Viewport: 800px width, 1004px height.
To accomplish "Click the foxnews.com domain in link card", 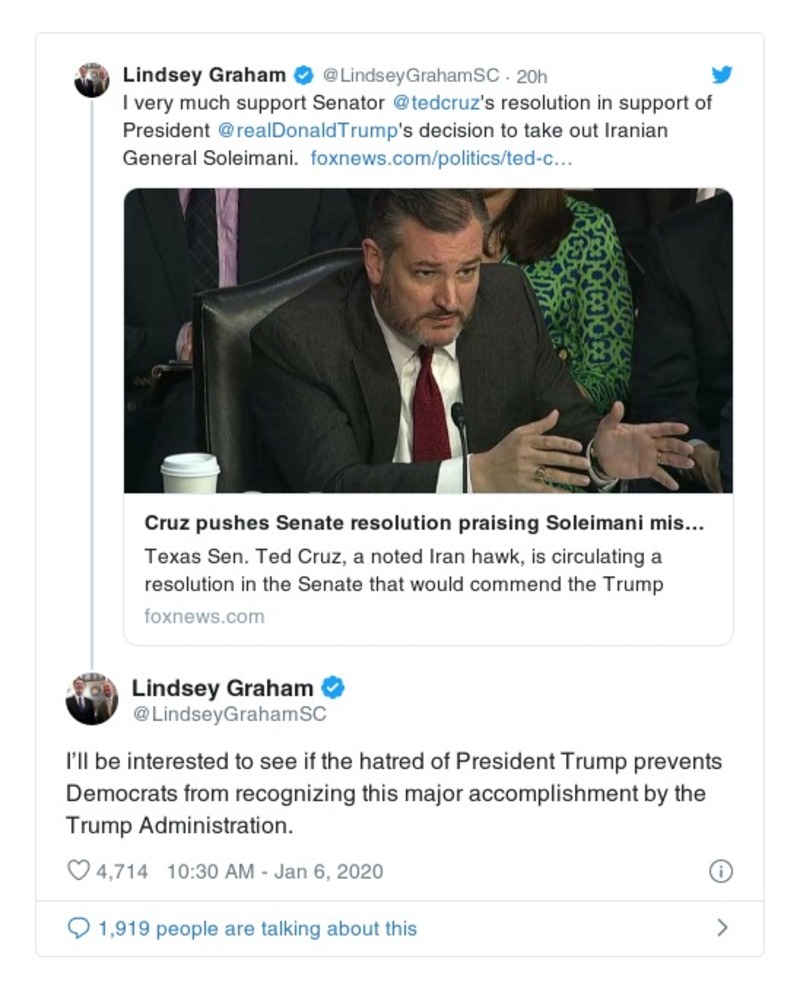I will pyautogui.click(x=204, y=616).
